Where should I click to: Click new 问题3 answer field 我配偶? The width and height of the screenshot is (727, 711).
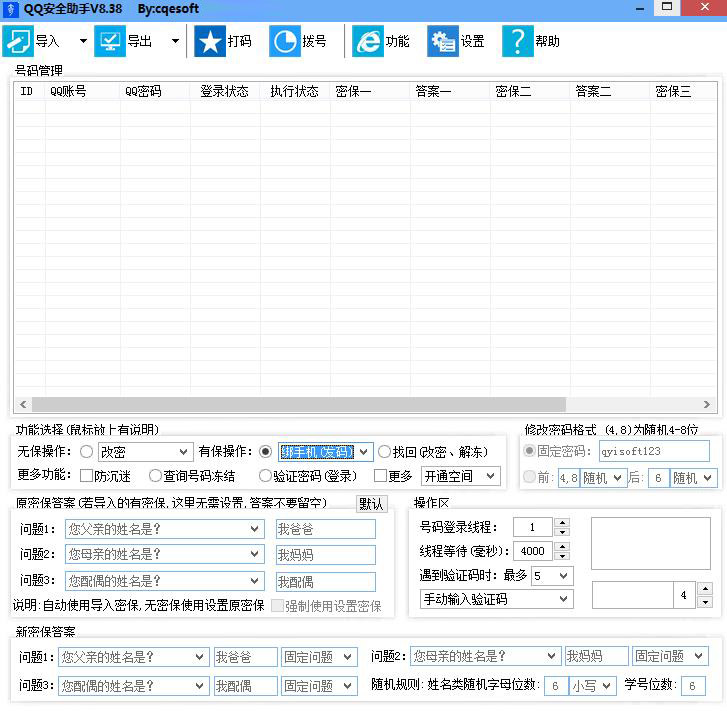[246, 686]
